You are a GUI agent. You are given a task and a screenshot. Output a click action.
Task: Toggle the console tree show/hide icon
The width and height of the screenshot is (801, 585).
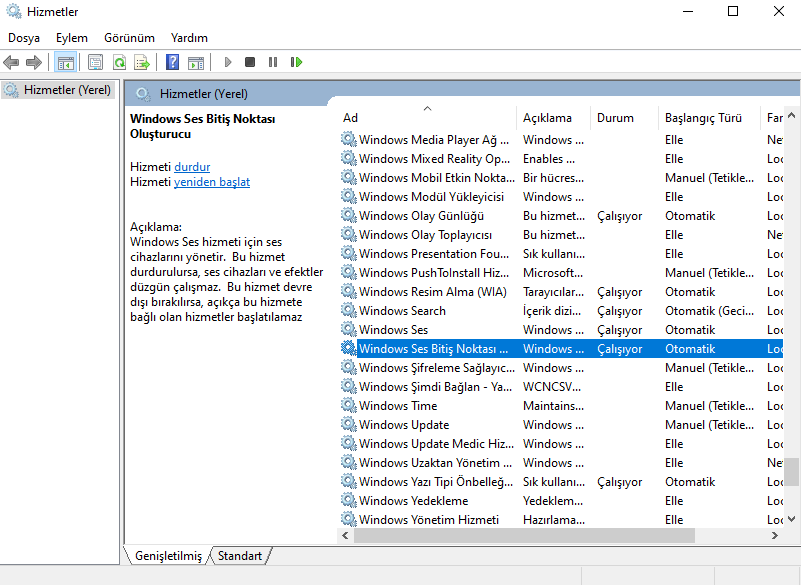[x=65, y=62]
